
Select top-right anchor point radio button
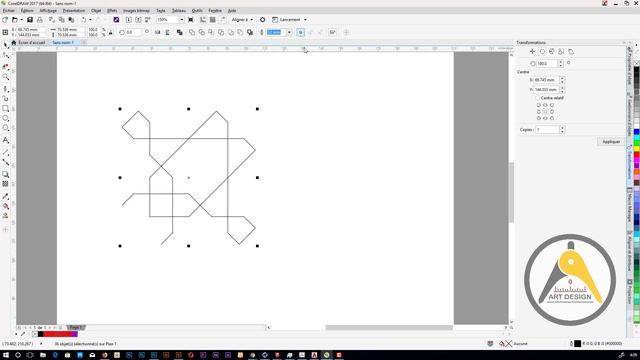tap(552, 105)
